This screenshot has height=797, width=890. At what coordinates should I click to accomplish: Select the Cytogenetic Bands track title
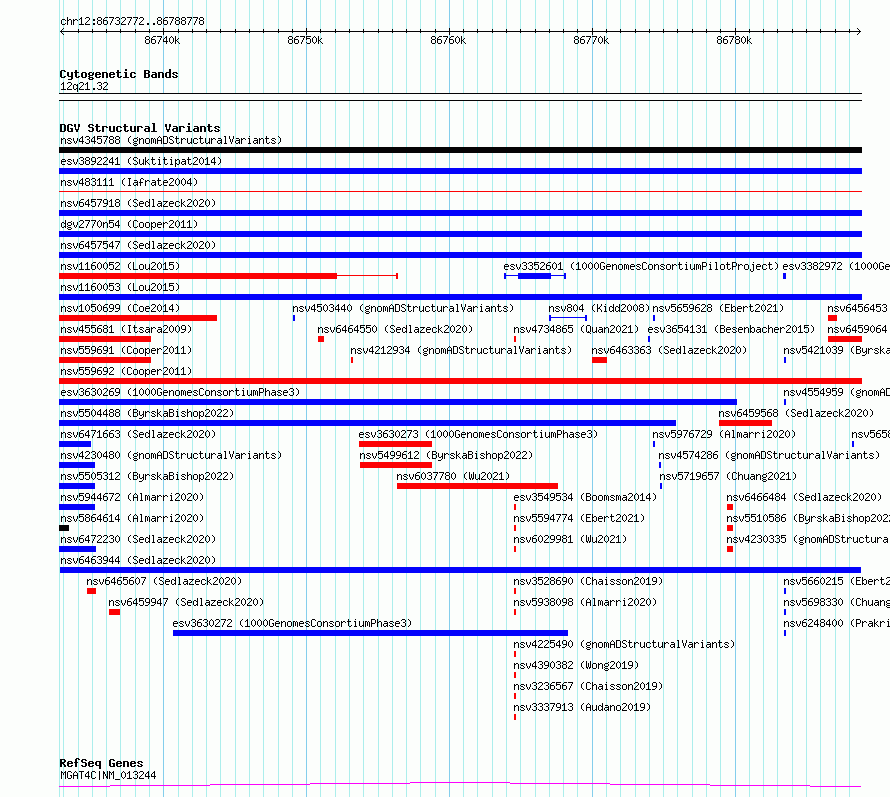pyautogui.click(x=119, y=74)
